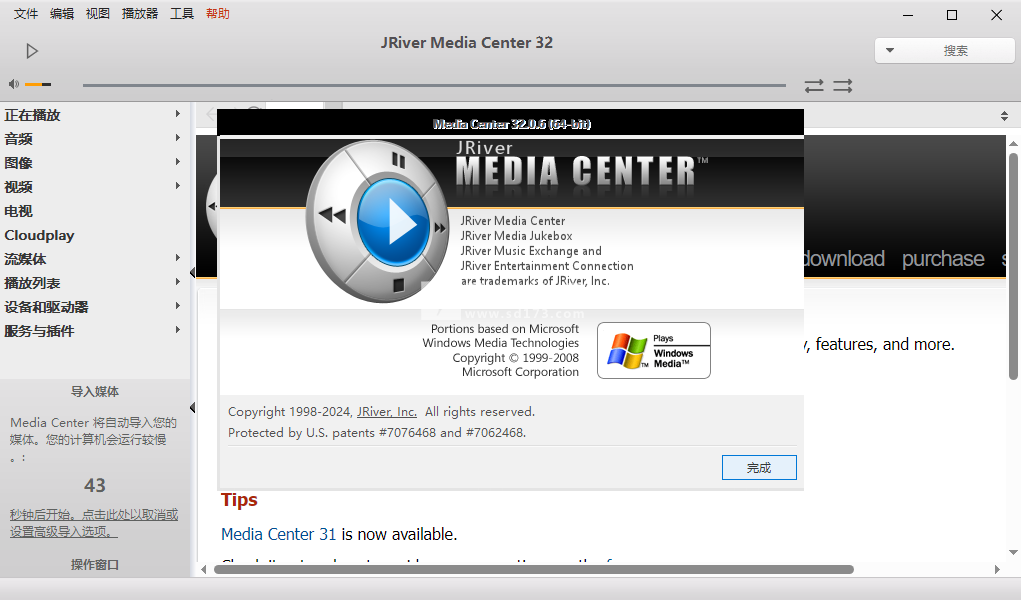The image size is (1021, 600).
Task: Click horizontal scrollbar right arrow
Action: [997, 569]
